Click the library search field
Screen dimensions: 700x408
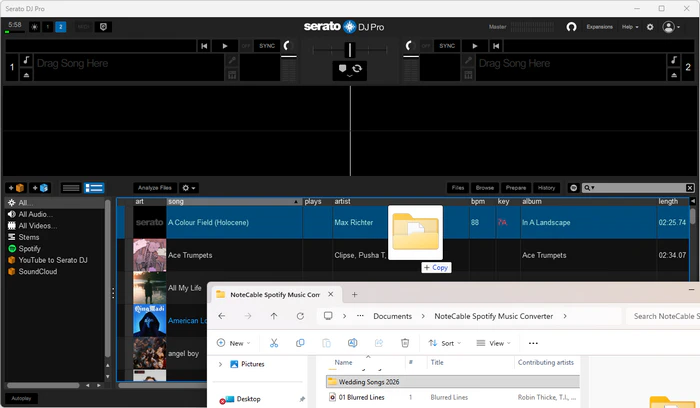(638, 188)
